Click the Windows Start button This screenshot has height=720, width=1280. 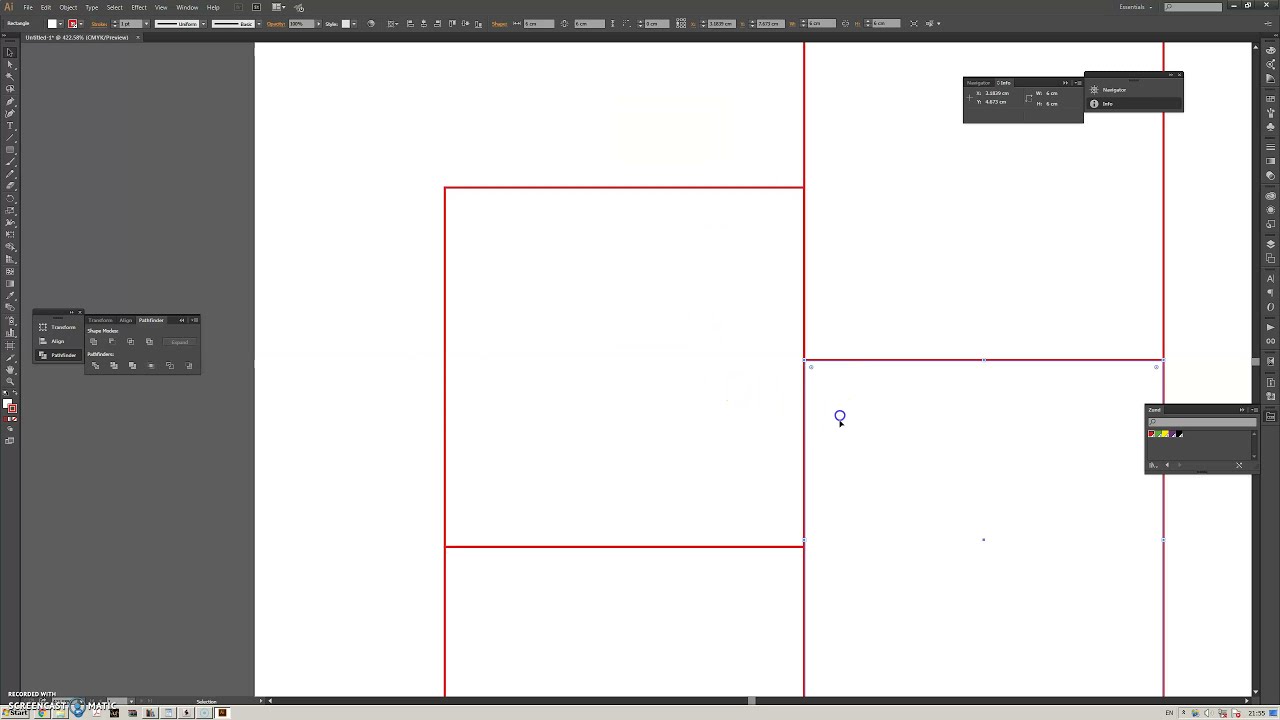pyautogui.click(x=15, y=713)
